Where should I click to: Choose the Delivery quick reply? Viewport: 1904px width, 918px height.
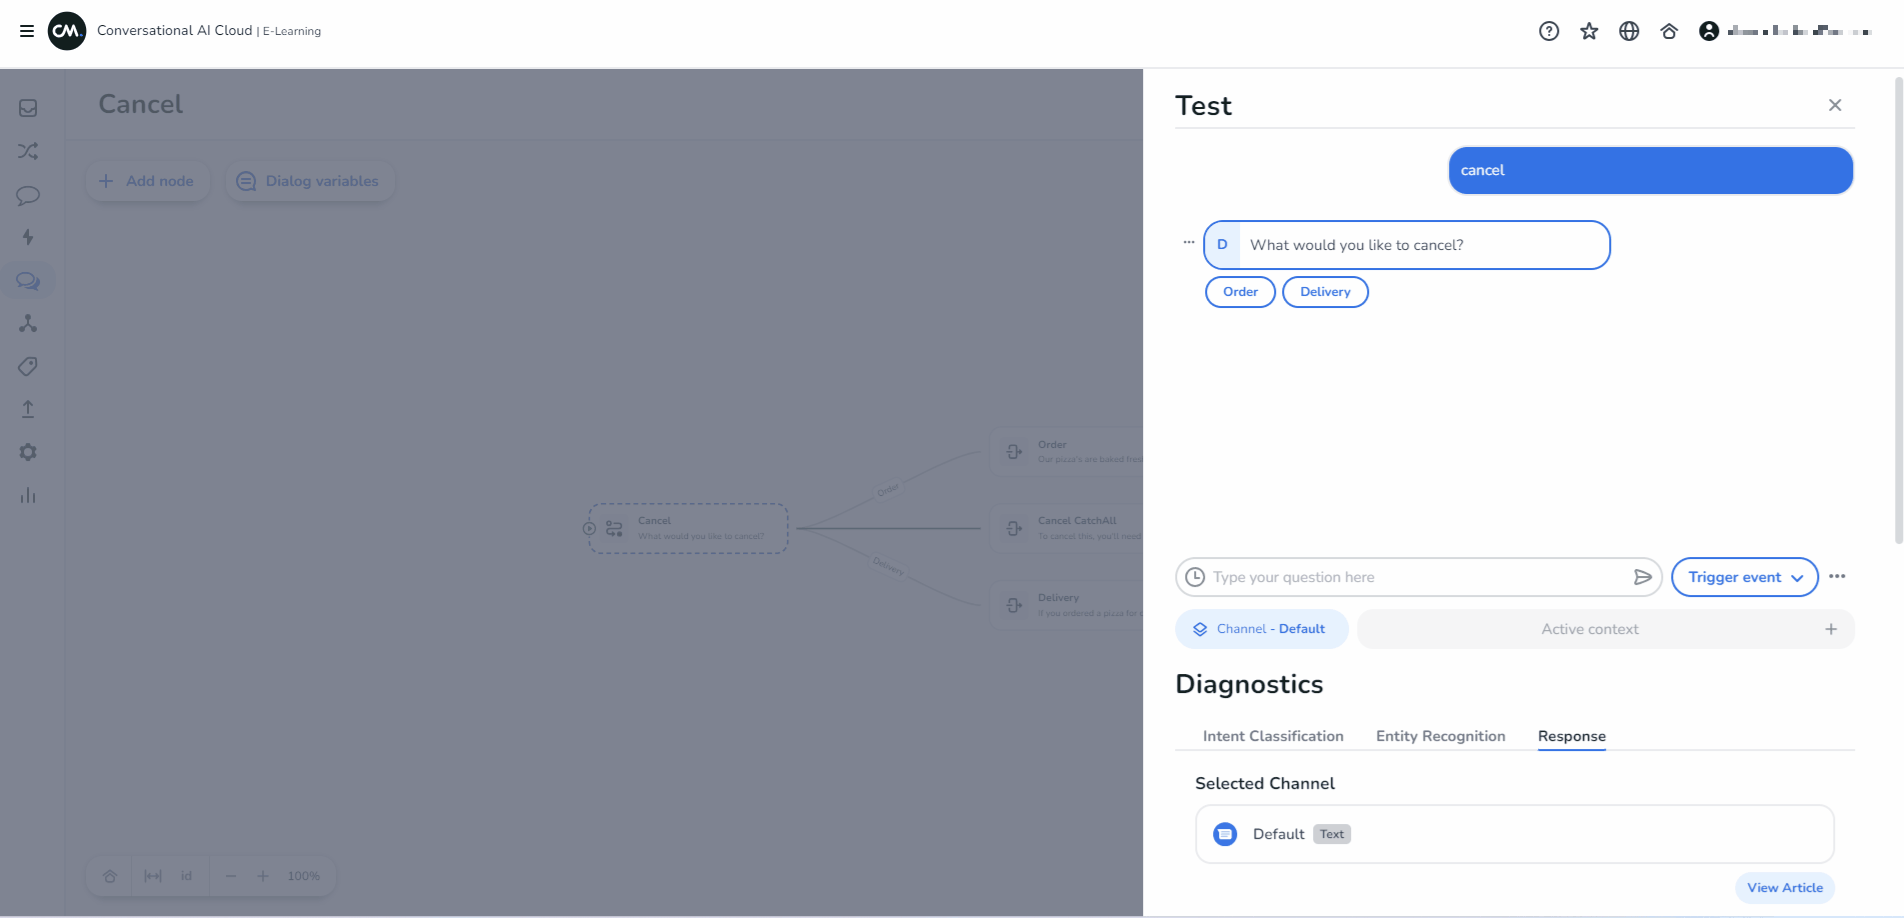tap(1325, 292)
